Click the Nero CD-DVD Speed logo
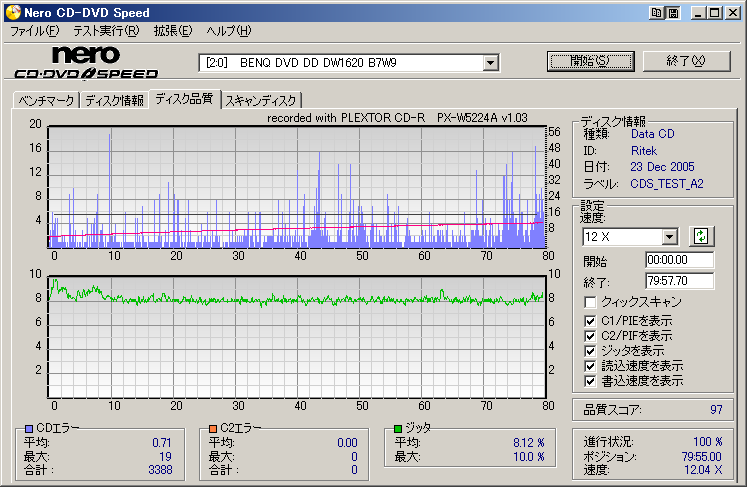The image size is (747, 487). coord(86,62)
